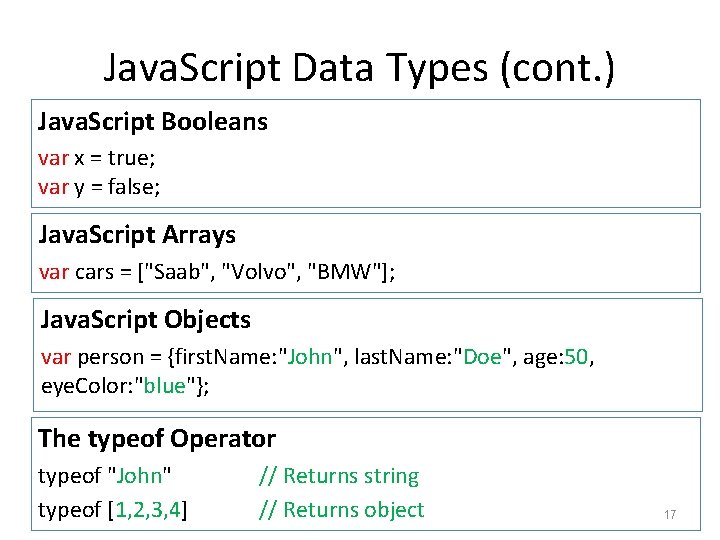Click the typeof "John" expression
This screenshot has width=720, height=540.
(x=105, y=477)
